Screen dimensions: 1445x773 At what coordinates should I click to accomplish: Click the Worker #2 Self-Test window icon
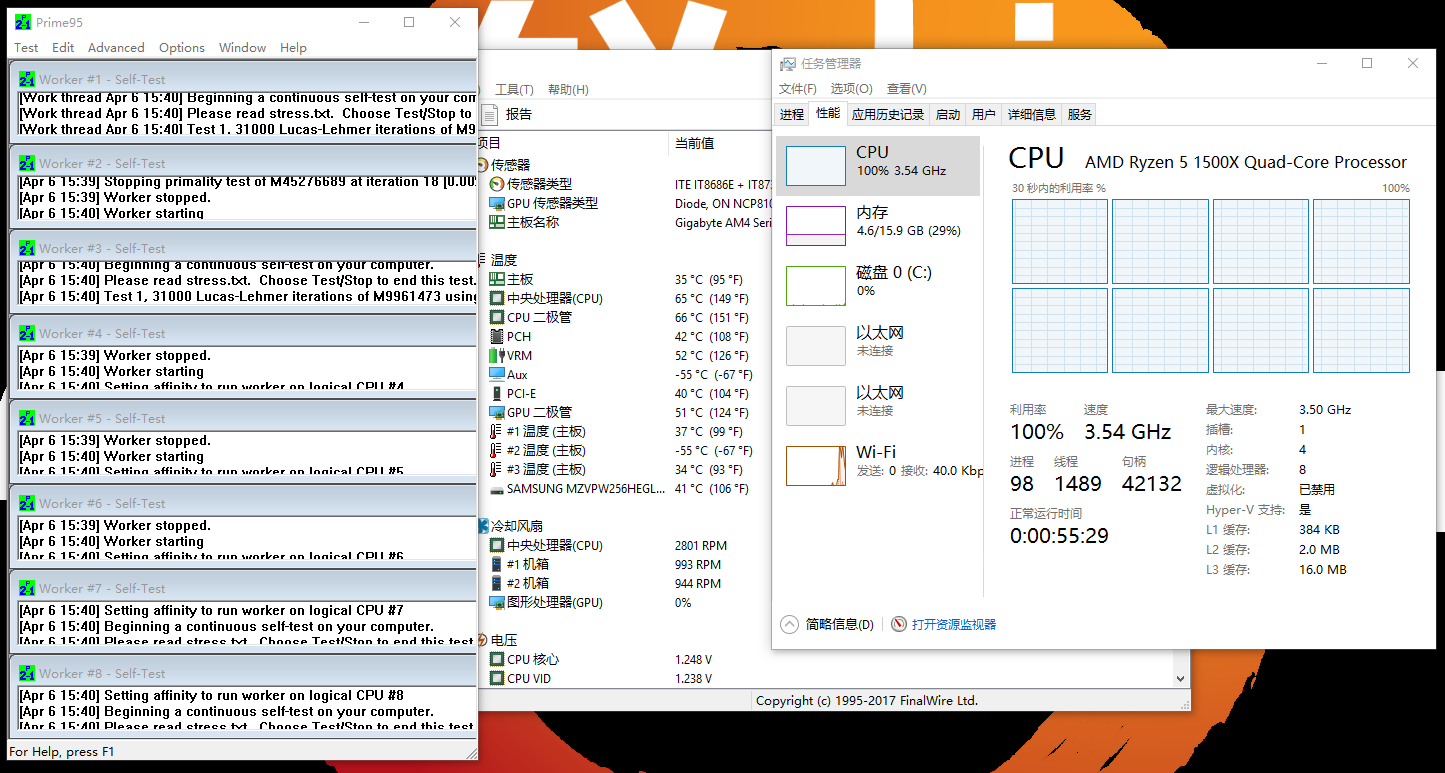tap(27, 163)
